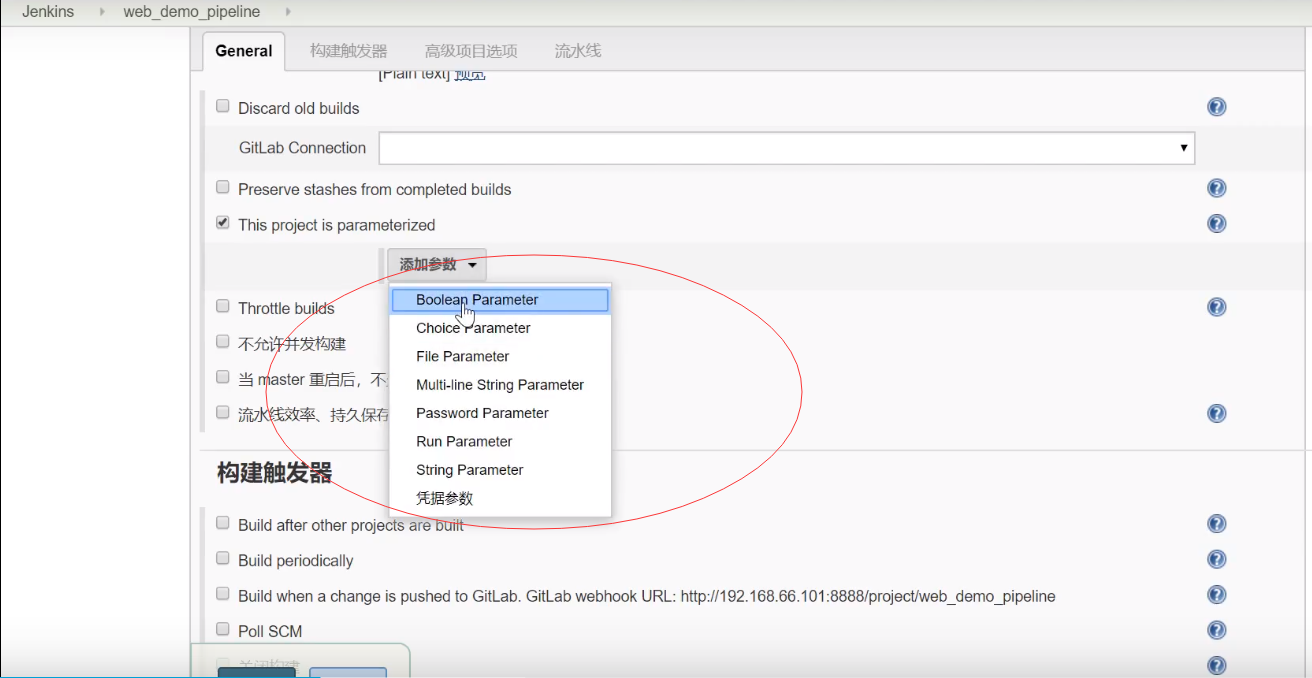Collapse the 添加参数 dropdown button
1312x678 pixels.
click(x=437, y=265)
